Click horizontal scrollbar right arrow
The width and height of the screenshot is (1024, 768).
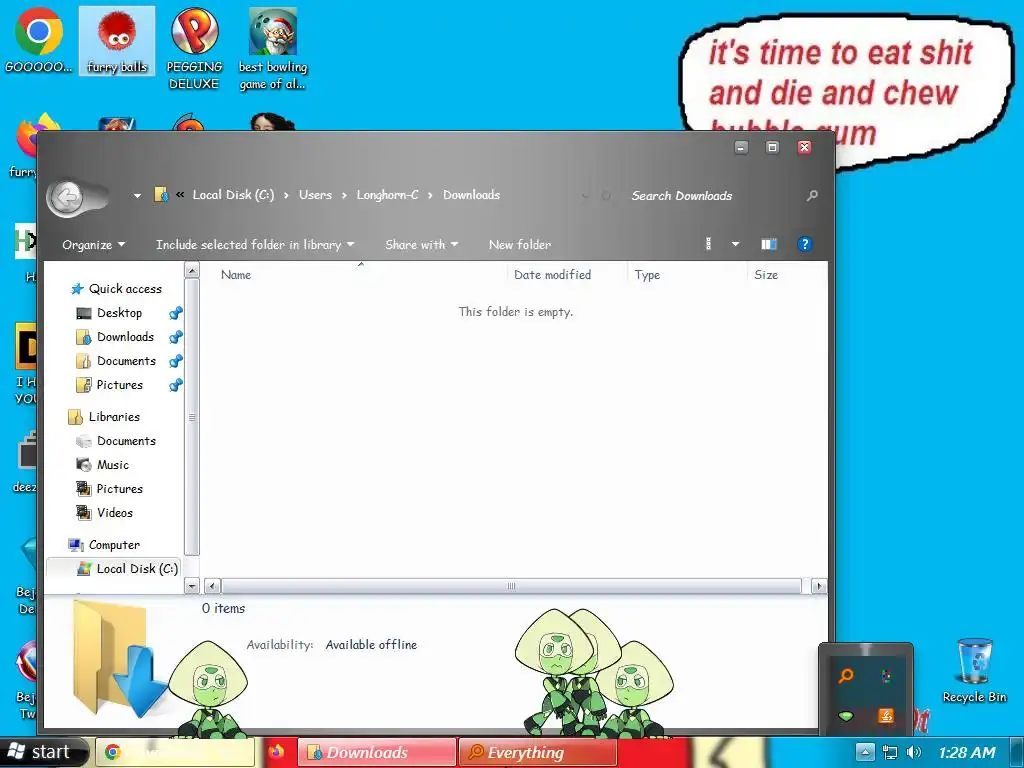(819, 586)
